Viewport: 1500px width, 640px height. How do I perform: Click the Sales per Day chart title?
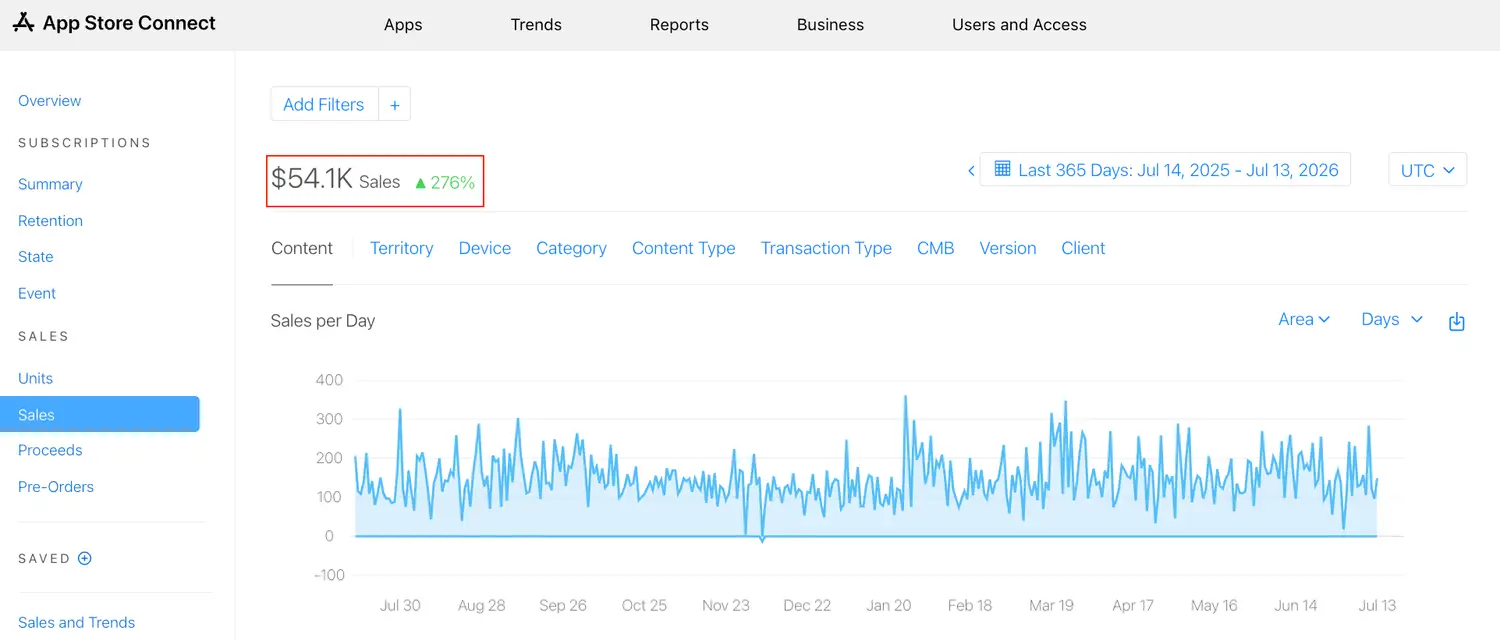[x=323, y=321]
